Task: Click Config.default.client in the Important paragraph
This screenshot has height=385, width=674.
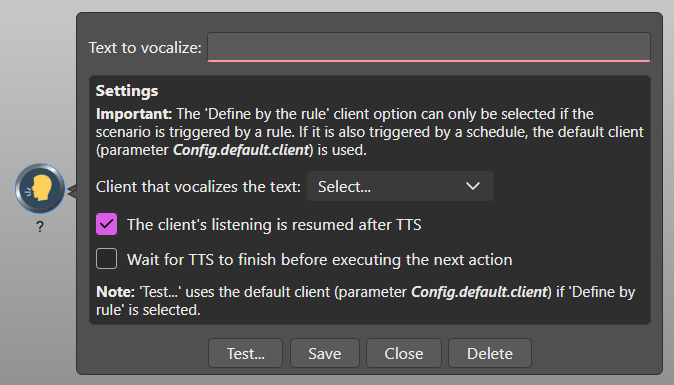Action: click(x=241, y=150)
